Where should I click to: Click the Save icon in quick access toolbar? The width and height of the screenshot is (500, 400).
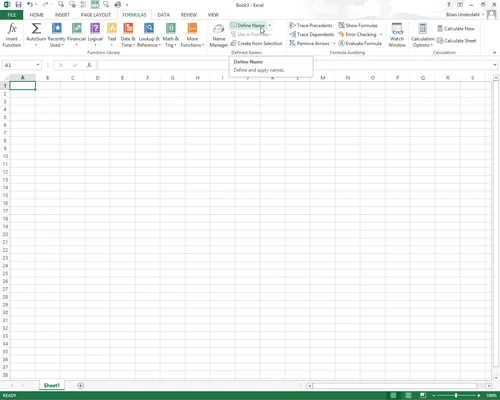point(18,5)
